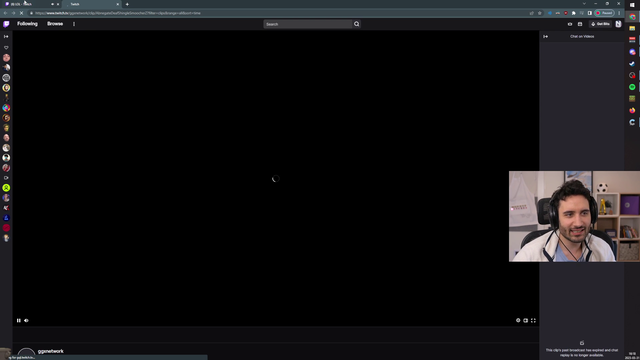
Task: Open Chrome three-dot menu
Action: pos(619,13)
